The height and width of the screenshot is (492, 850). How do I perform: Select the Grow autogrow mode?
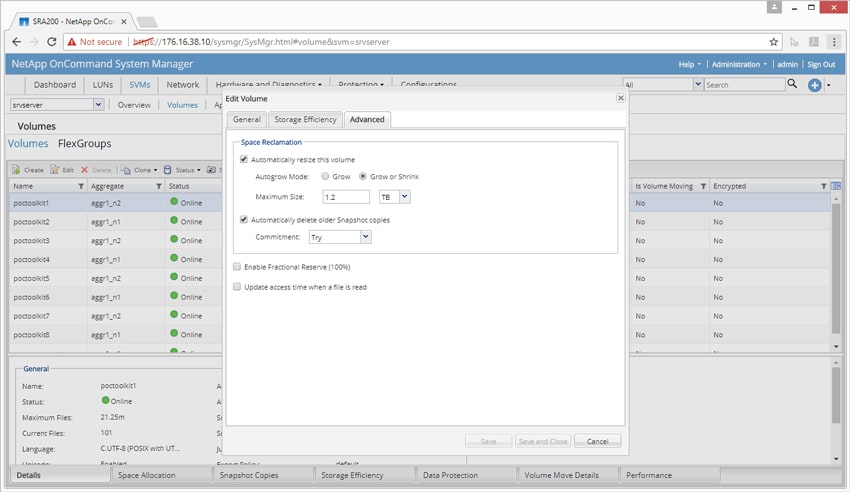[325, 176]
